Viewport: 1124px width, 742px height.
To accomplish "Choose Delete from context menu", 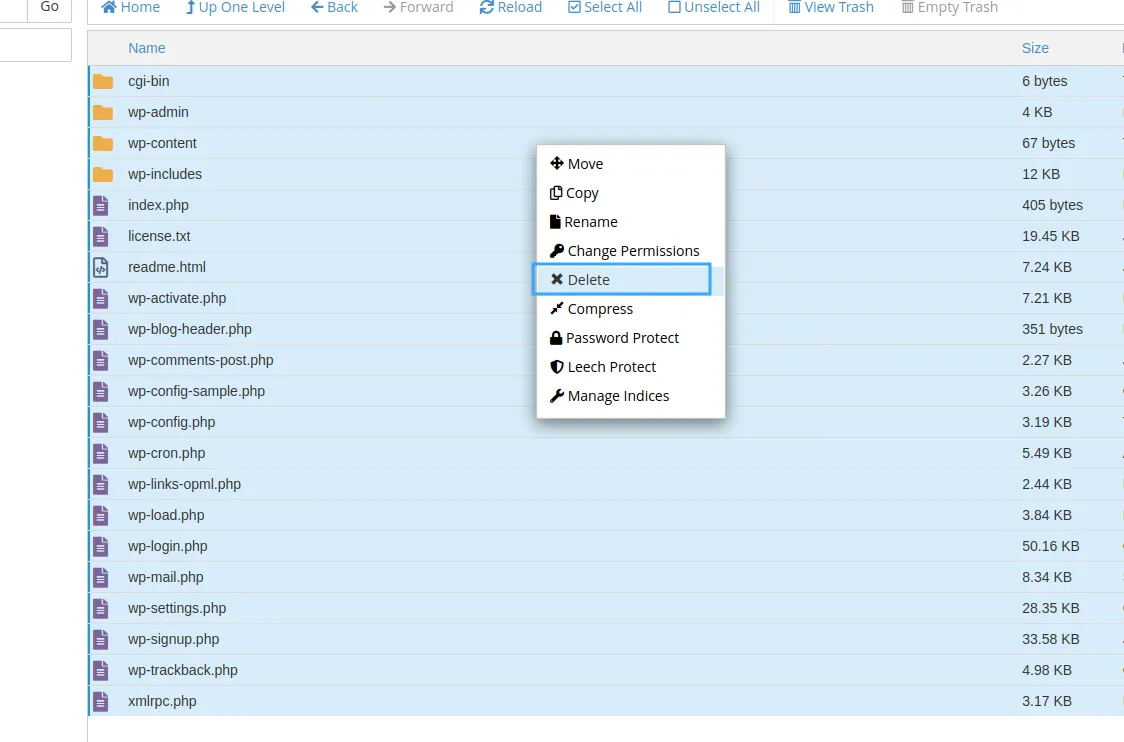I will [621, 280].
